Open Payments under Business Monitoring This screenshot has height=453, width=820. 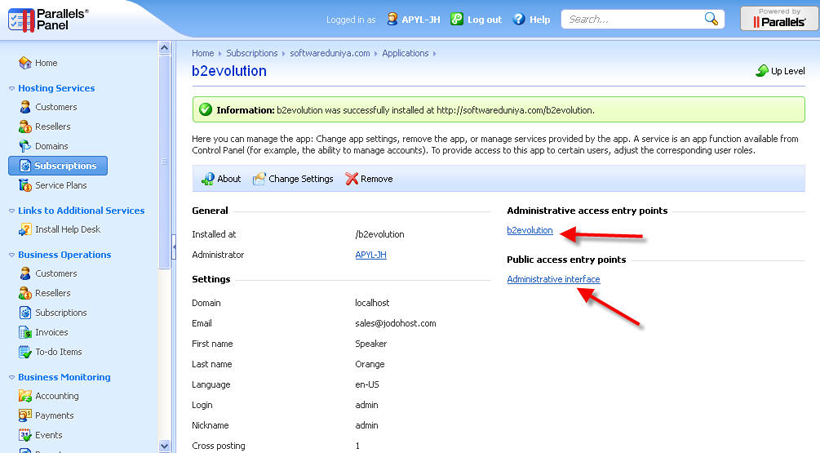pos(46,415)
